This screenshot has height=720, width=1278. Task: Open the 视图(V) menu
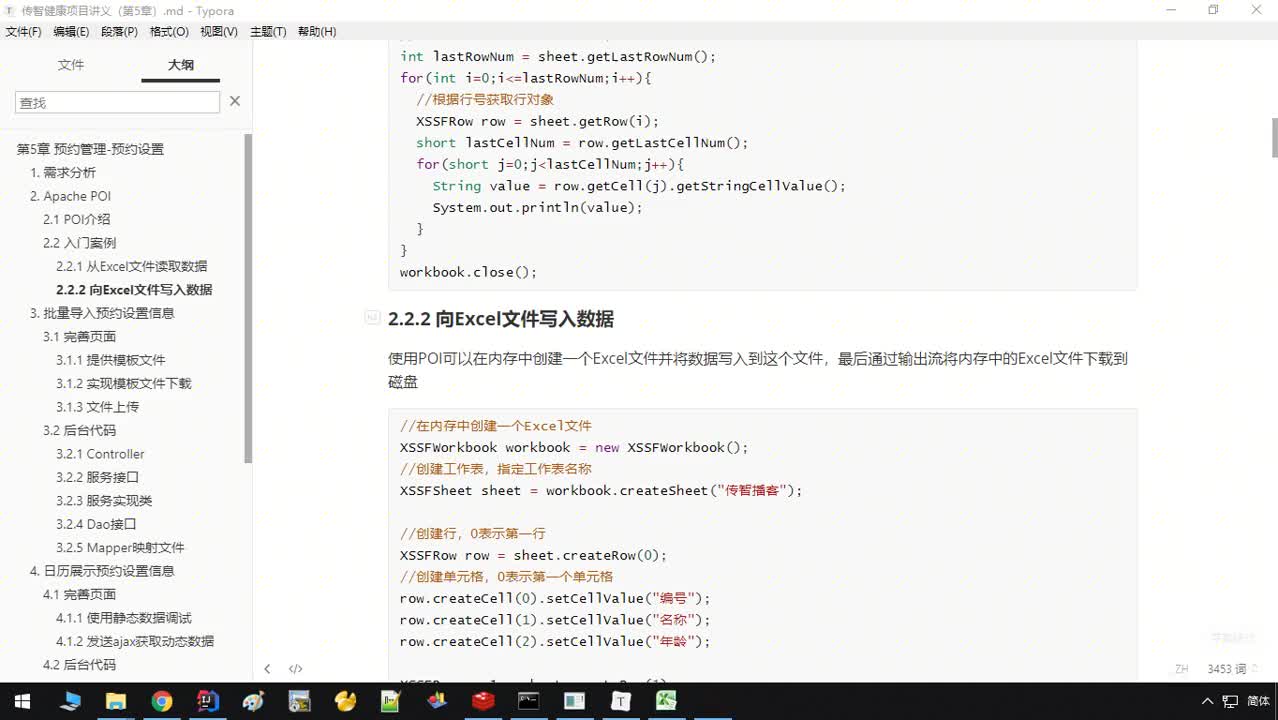[x=219, y=32]
